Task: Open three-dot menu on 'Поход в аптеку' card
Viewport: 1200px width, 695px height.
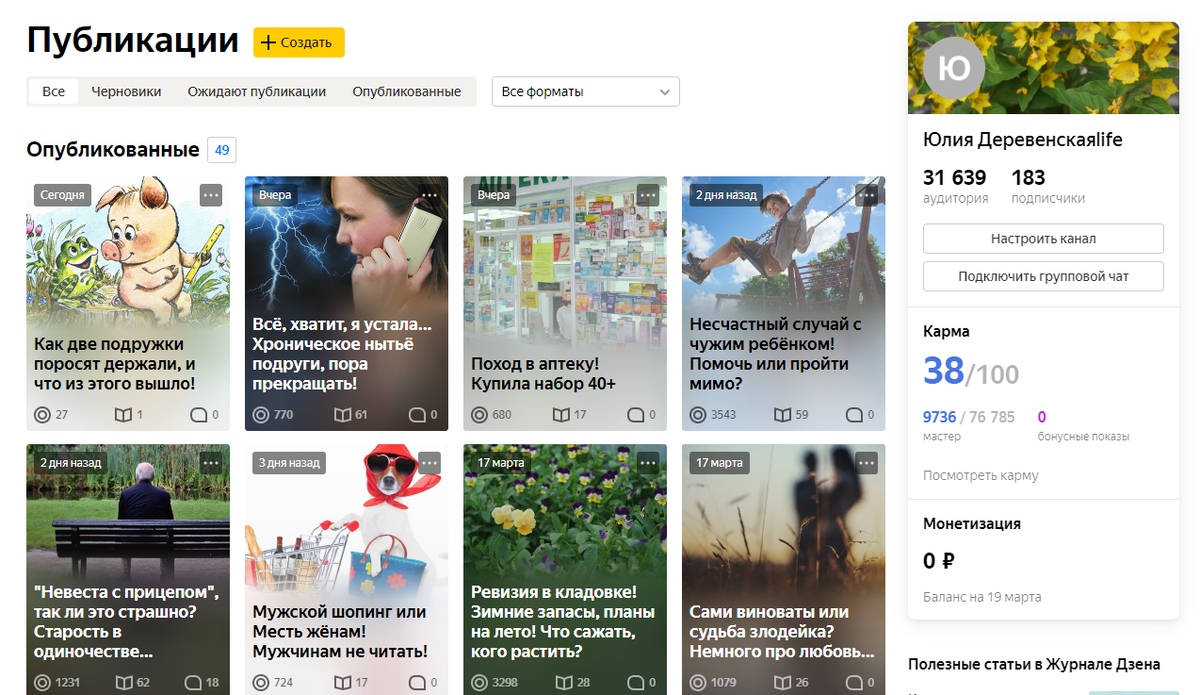Action: [648, 195]
